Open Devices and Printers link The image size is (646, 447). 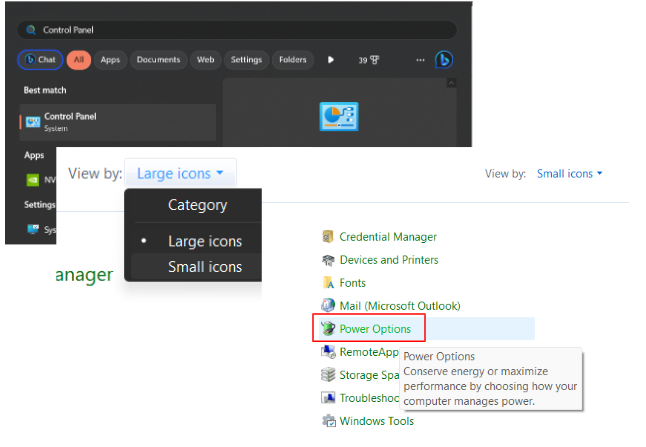[389, 260]
